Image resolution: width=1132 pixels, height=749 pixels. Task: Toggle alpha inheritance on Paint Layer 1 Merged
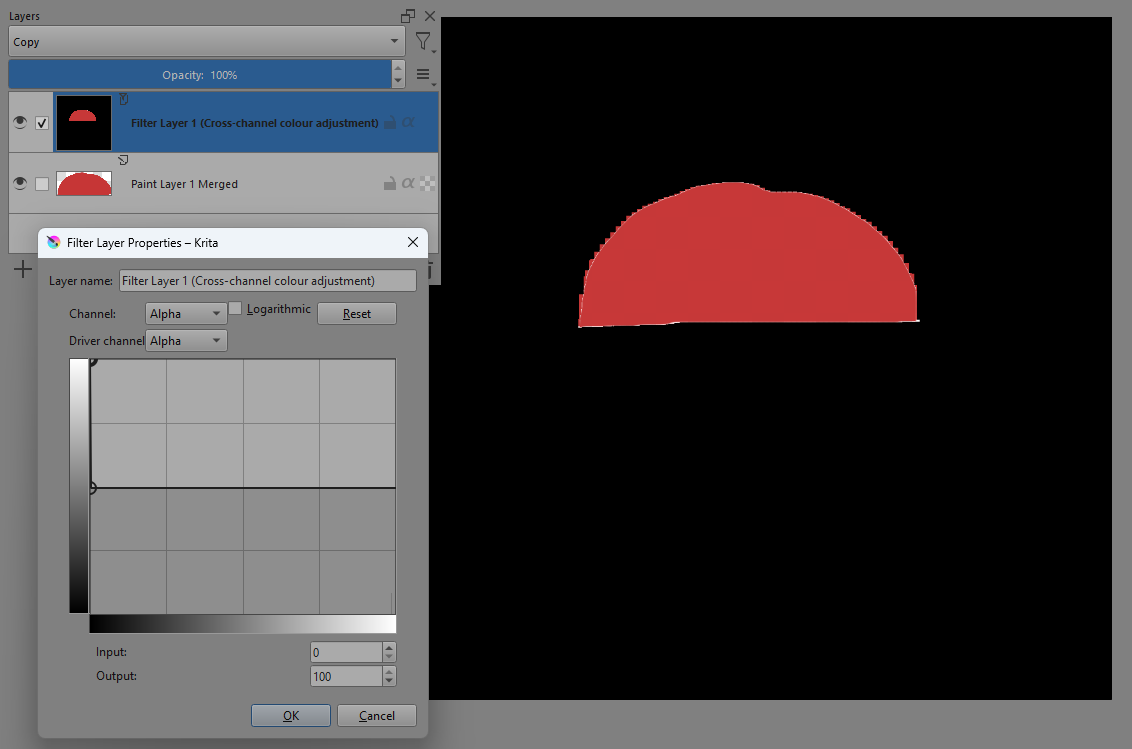408,183
